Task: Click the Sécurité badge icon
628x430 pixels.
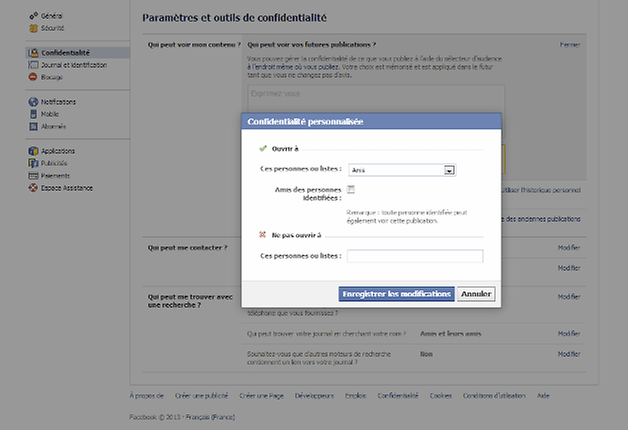Action: pos(33,28)
